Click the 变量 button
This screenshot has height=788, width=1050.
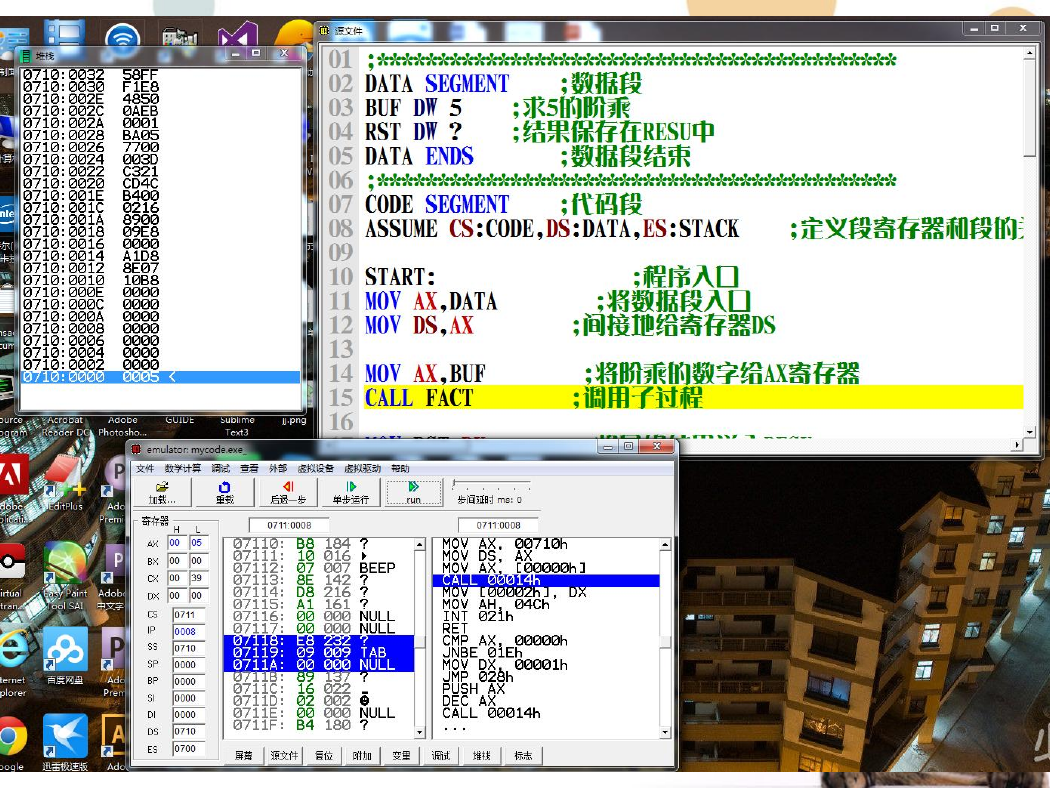401,755
